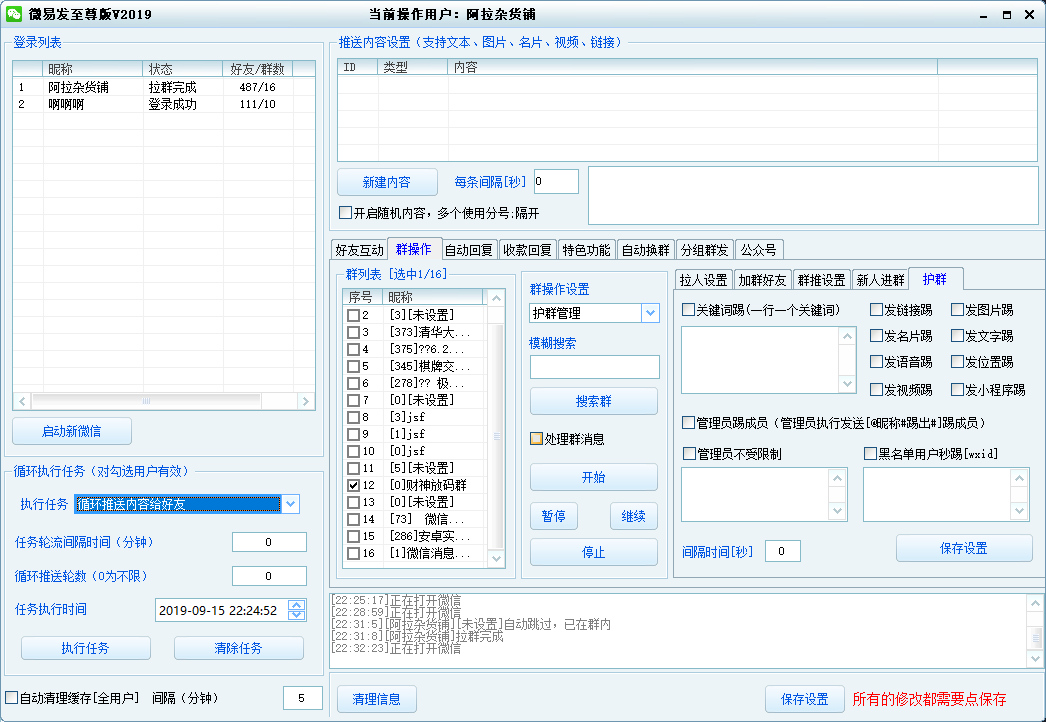Check the 发图片踢 option
1046x722 pixels.
click(x=957, y=310)
